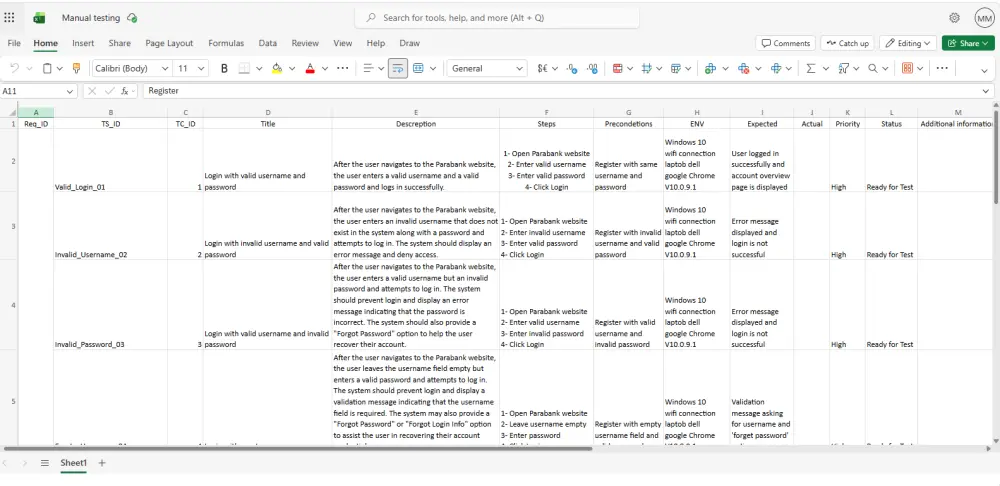
Task: Switch to the Page Layout tab
Action: click(169, 43)
